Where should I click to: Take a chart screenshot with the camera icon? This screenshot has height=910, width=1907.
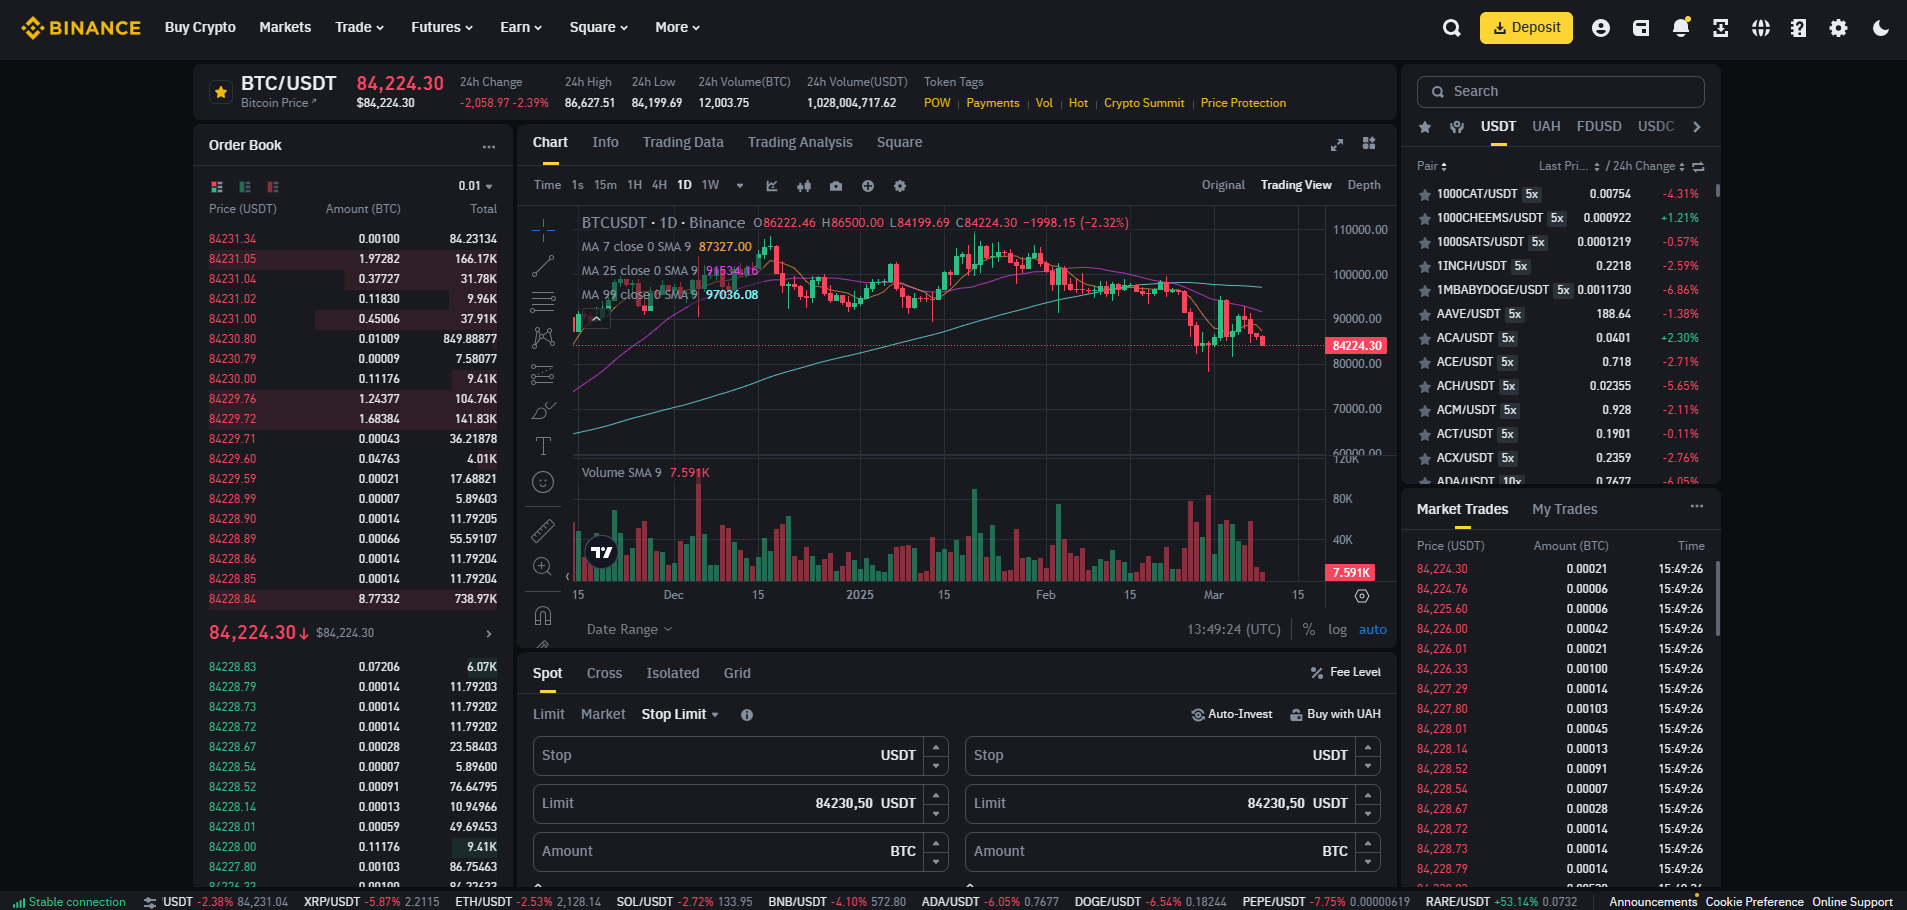click(836, 186)
